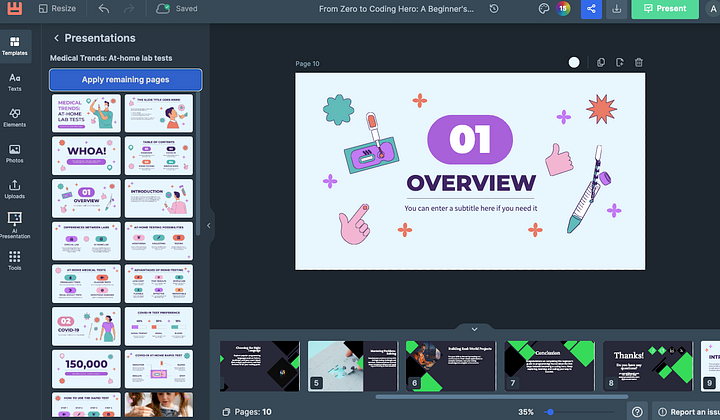Delete page 10 with trash icon

[639, 62]
